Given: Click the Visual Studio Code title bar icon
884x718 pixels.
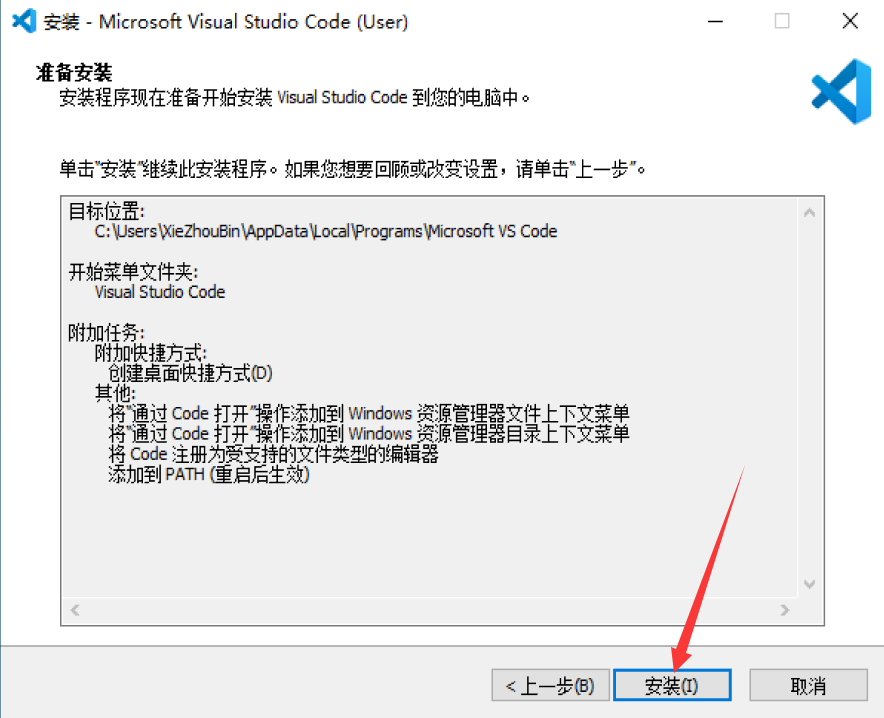Looking at the screenshot, I should tap(21, 20).
